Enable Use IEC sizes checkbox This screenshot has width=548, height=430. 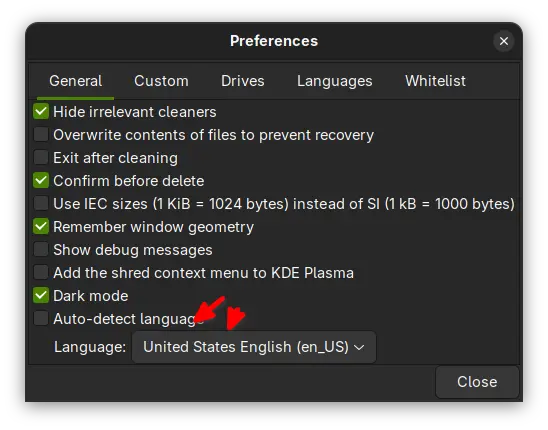[x=41, y=204]
